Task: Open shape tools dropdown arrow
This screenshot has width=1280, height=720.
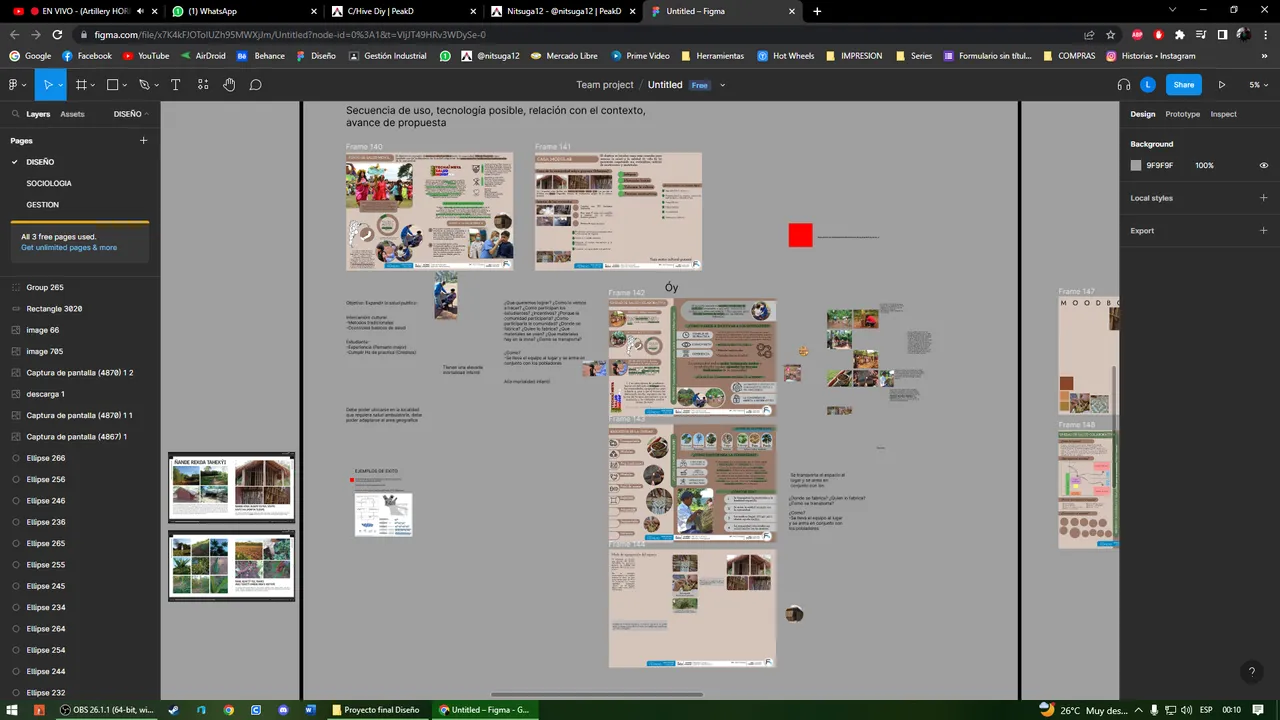Action: click(125, 85)
